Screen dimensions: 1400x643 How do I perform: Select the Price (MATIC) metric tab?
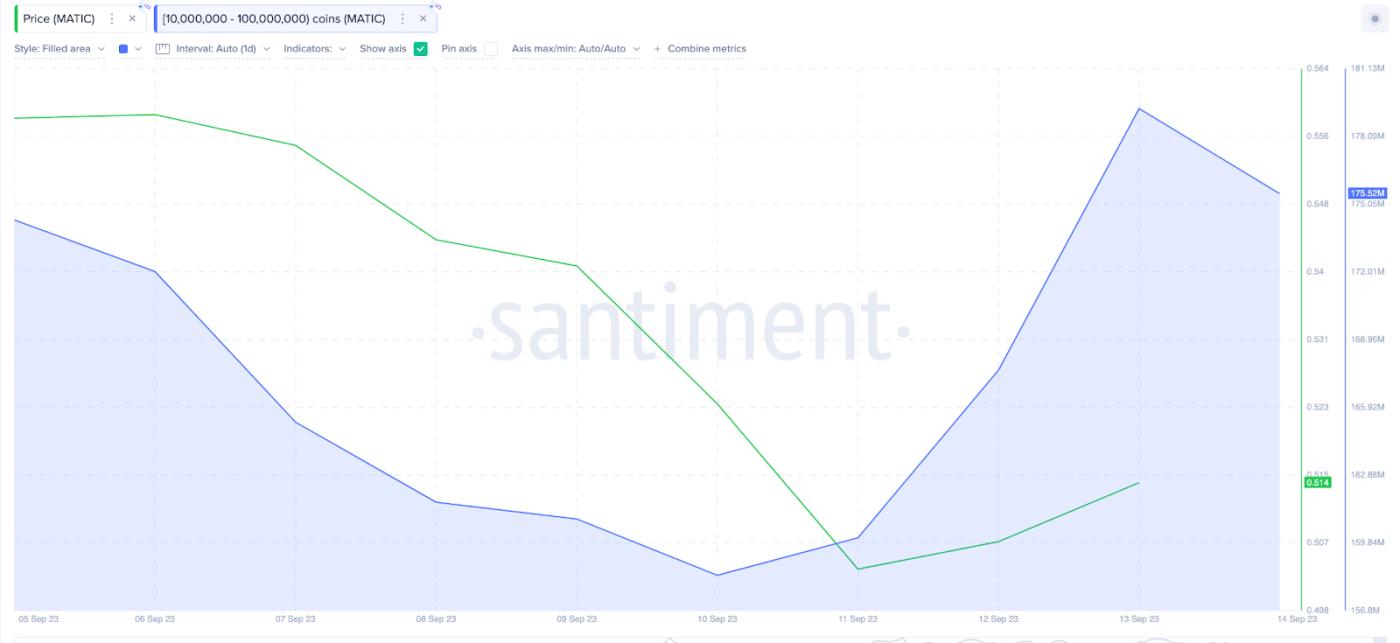(x=59, y=19)
